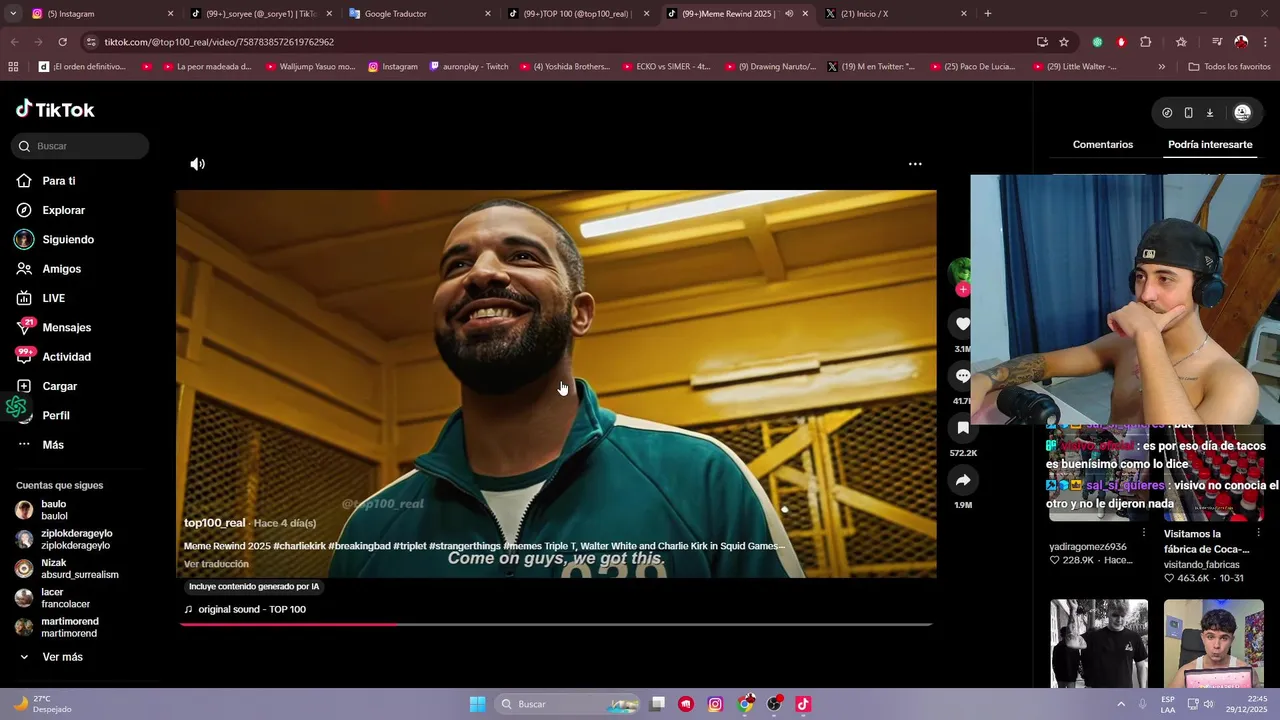
Task: Expand Ver más followed accounts
Action: [x=62, y=657]
